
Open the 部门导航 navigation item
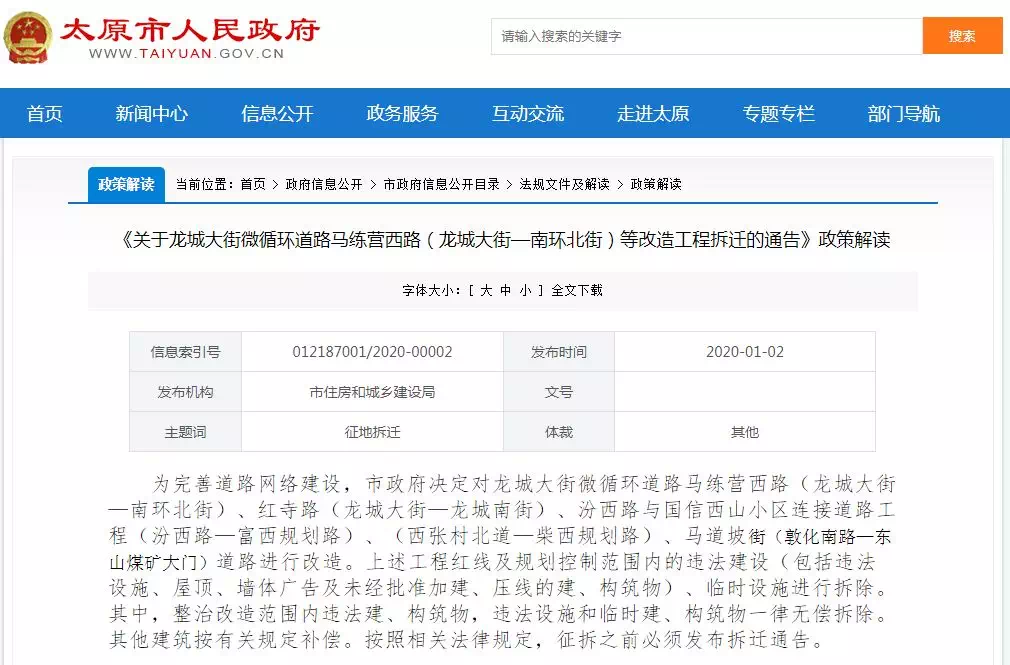[904, 113]
